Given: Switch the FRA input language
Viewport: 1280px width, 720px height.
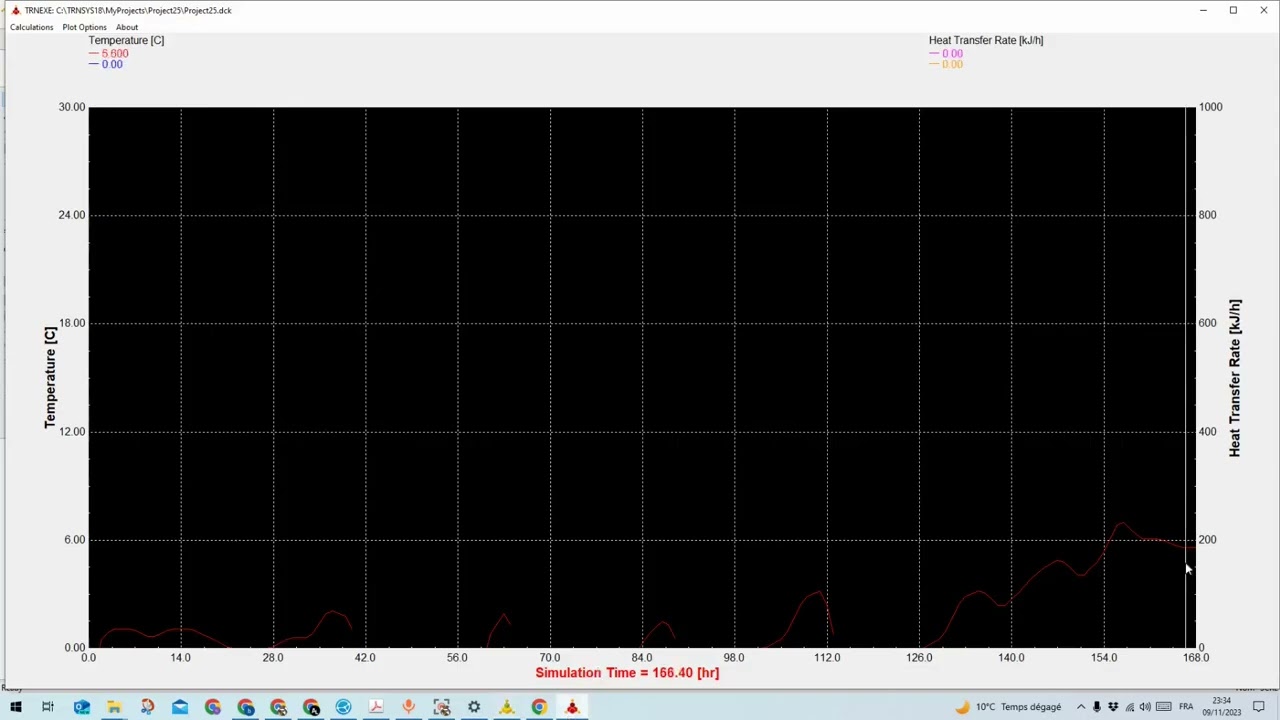Looking at the screenshot, I should [x=1187, y=707].
